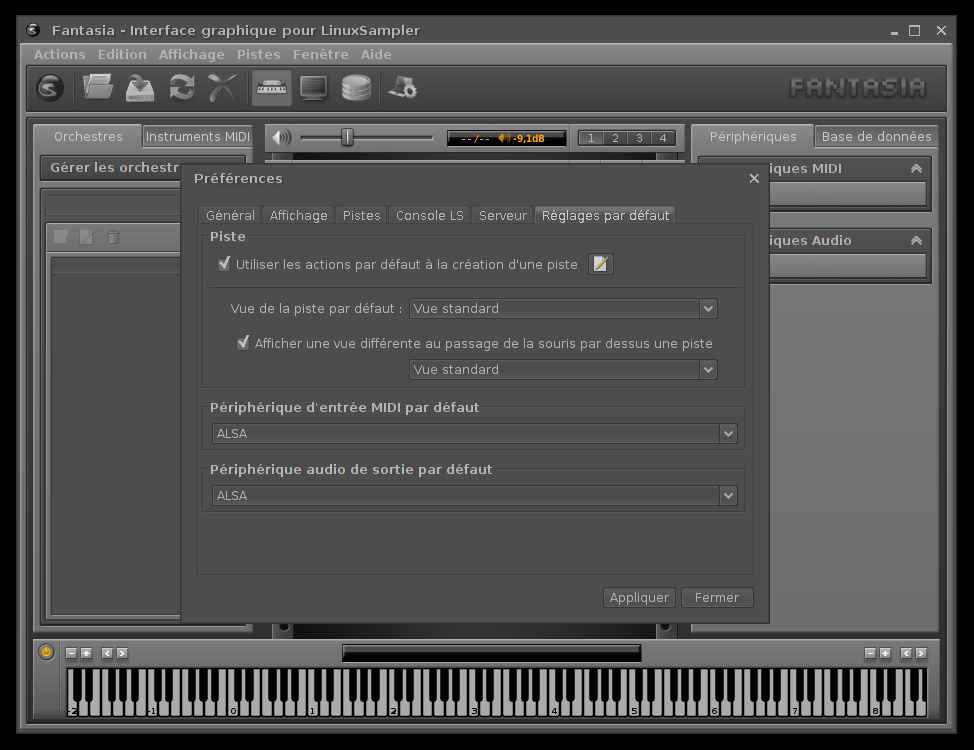Edit default track actions using the notepad icon
The height and width of the screenshot is (750, 974).
coord(601,264)
